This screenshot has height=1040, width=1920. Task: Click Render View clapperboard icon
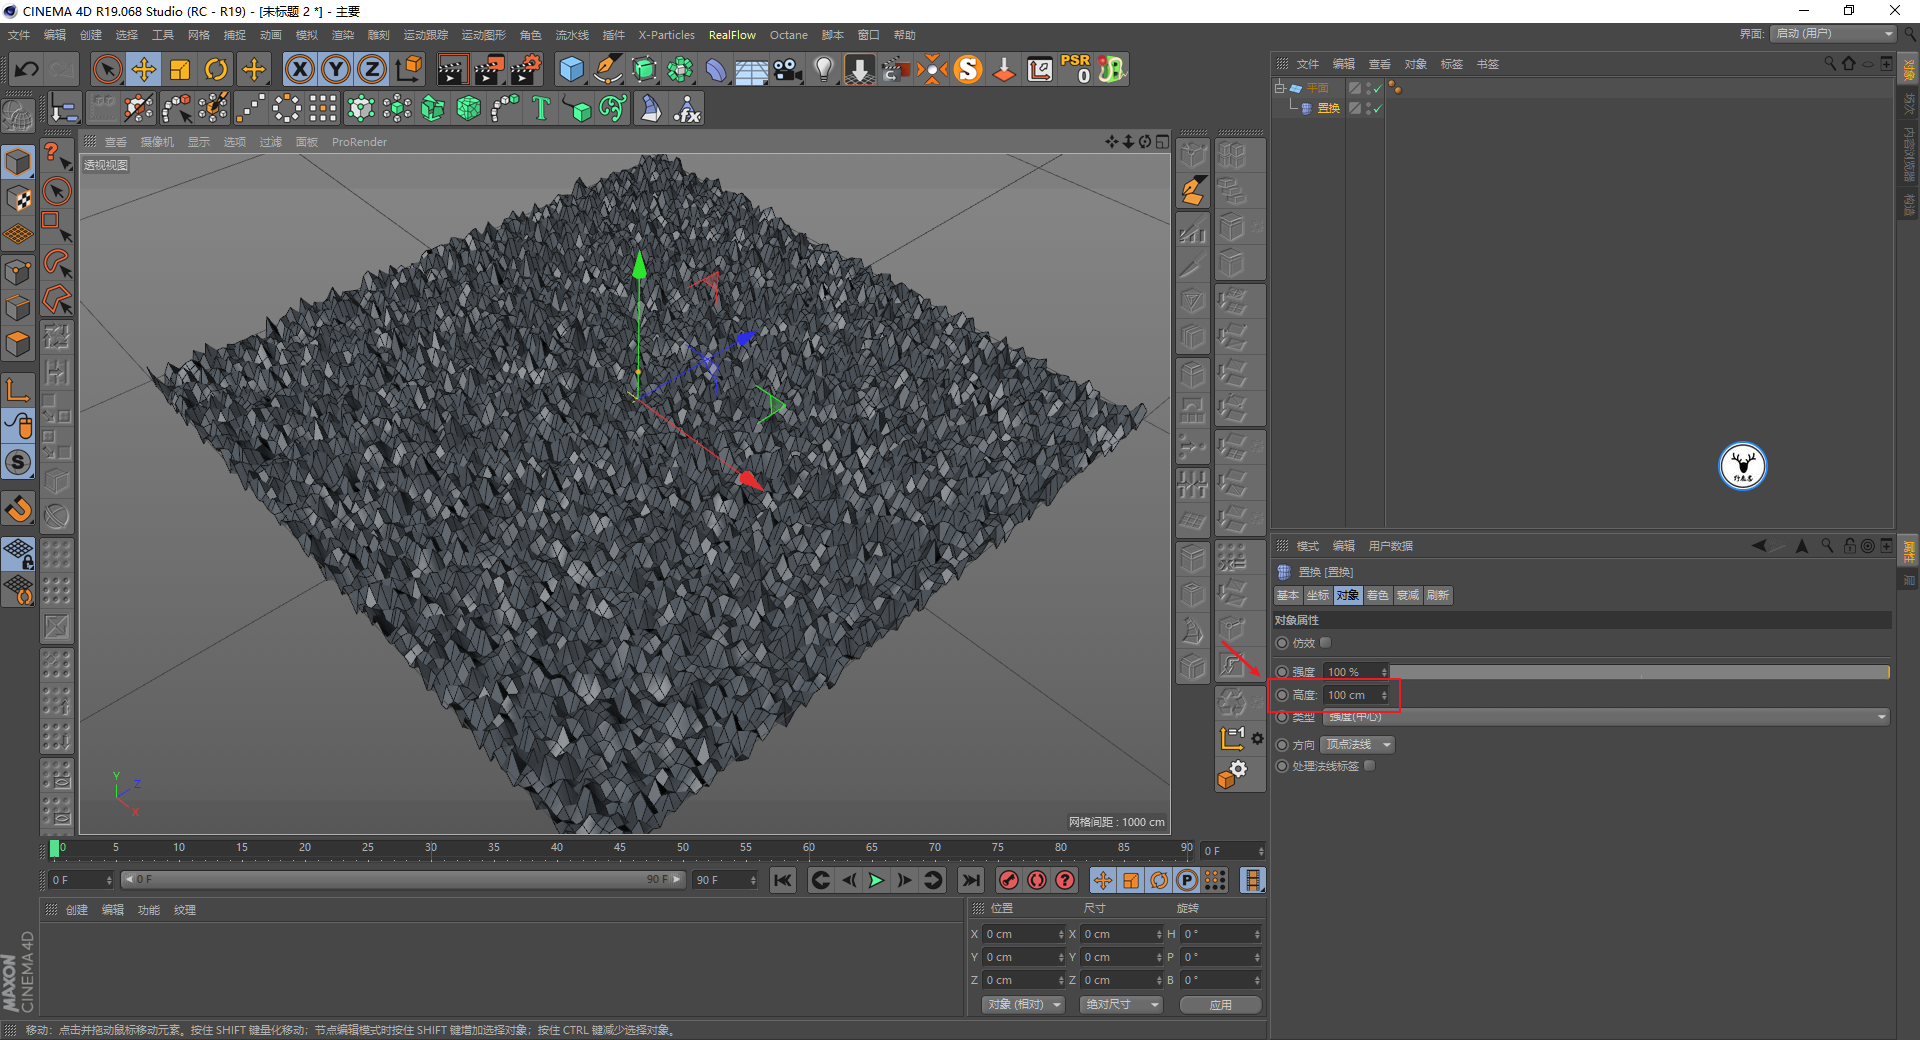click(452, 69)
